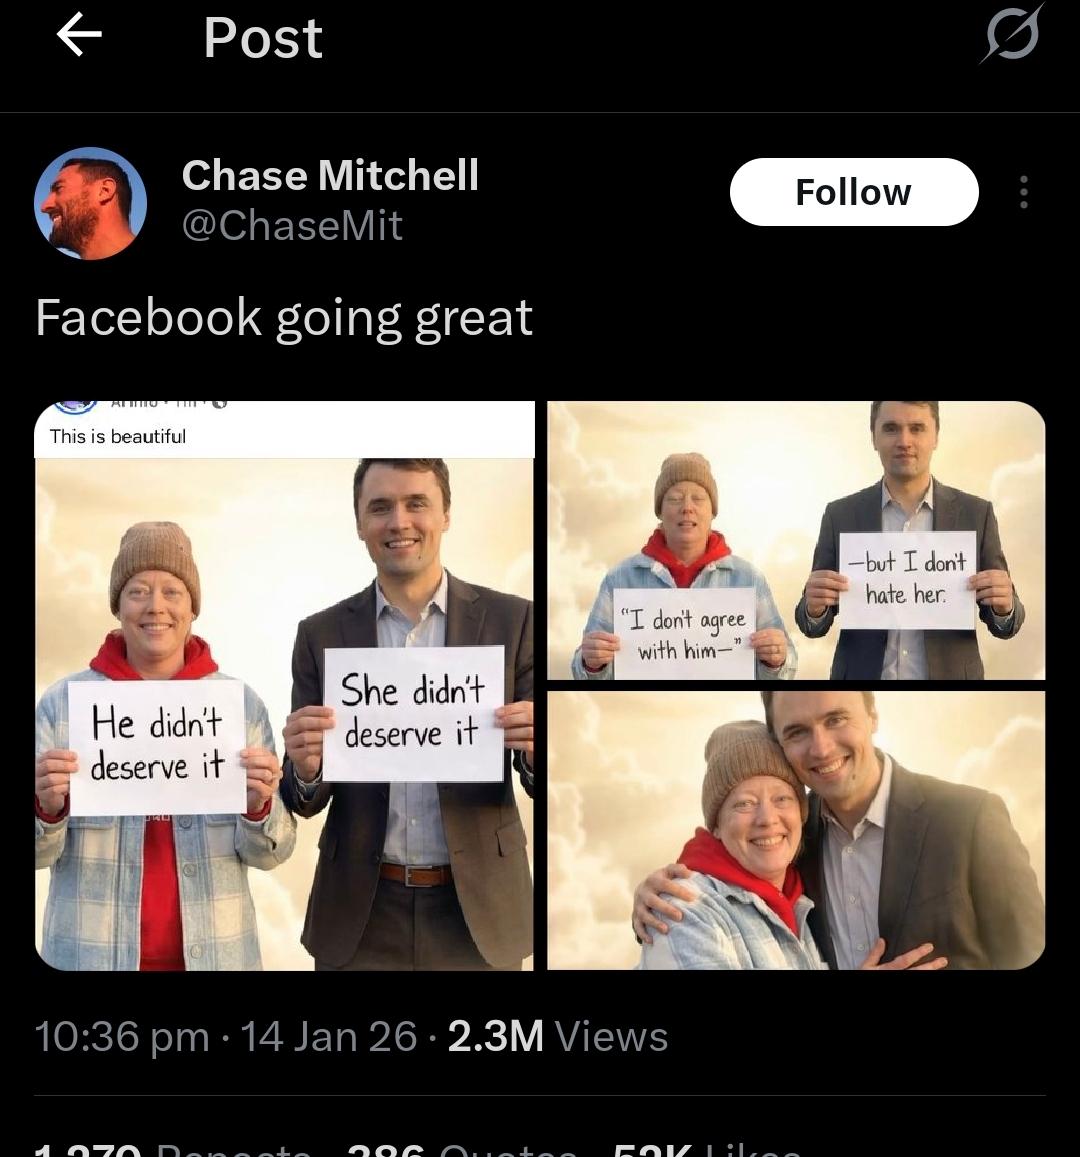Viewport: 1080px width, 1157px height.
Task: Tap the back arrow
Action: click(80, 37)
